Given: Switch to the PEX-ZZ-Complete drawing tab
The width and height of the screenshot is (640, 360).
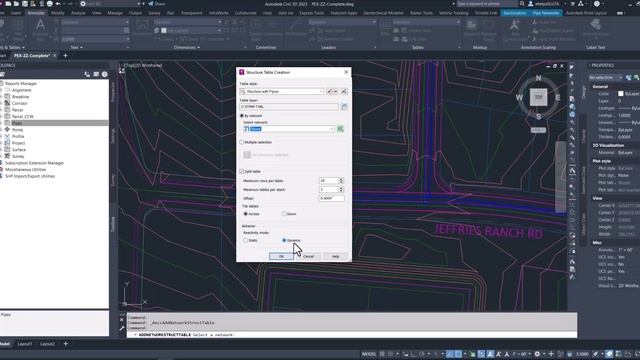Looking at the screenshot, I should 31,56.
